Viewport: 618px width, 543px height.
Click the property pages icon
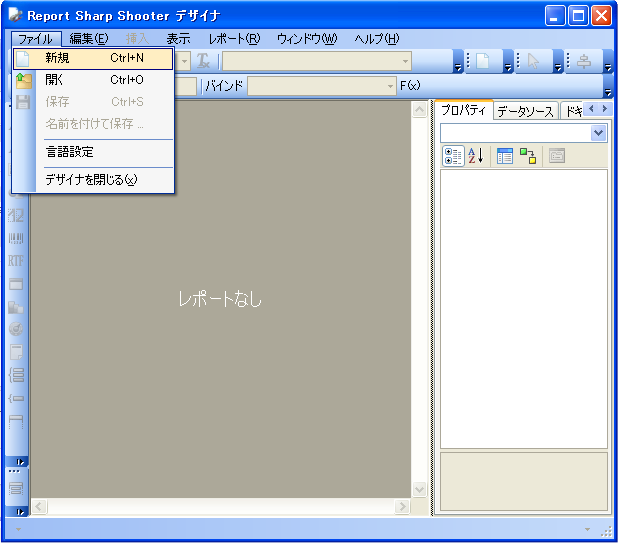(x=557, y=156)
